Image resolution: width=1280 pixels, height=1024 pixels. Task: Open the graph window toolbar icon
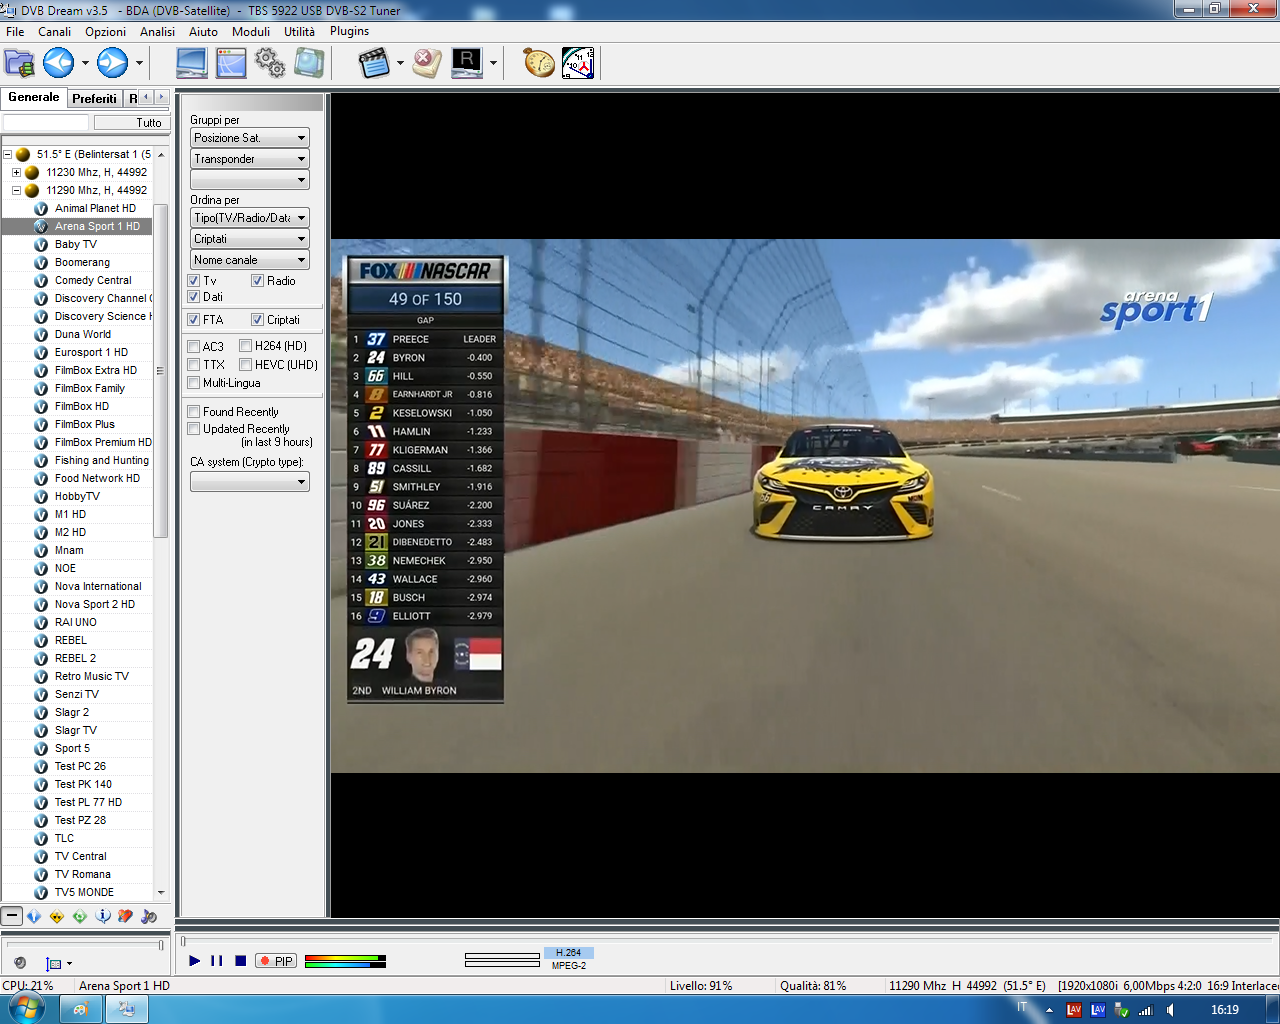tap(231, 63)
